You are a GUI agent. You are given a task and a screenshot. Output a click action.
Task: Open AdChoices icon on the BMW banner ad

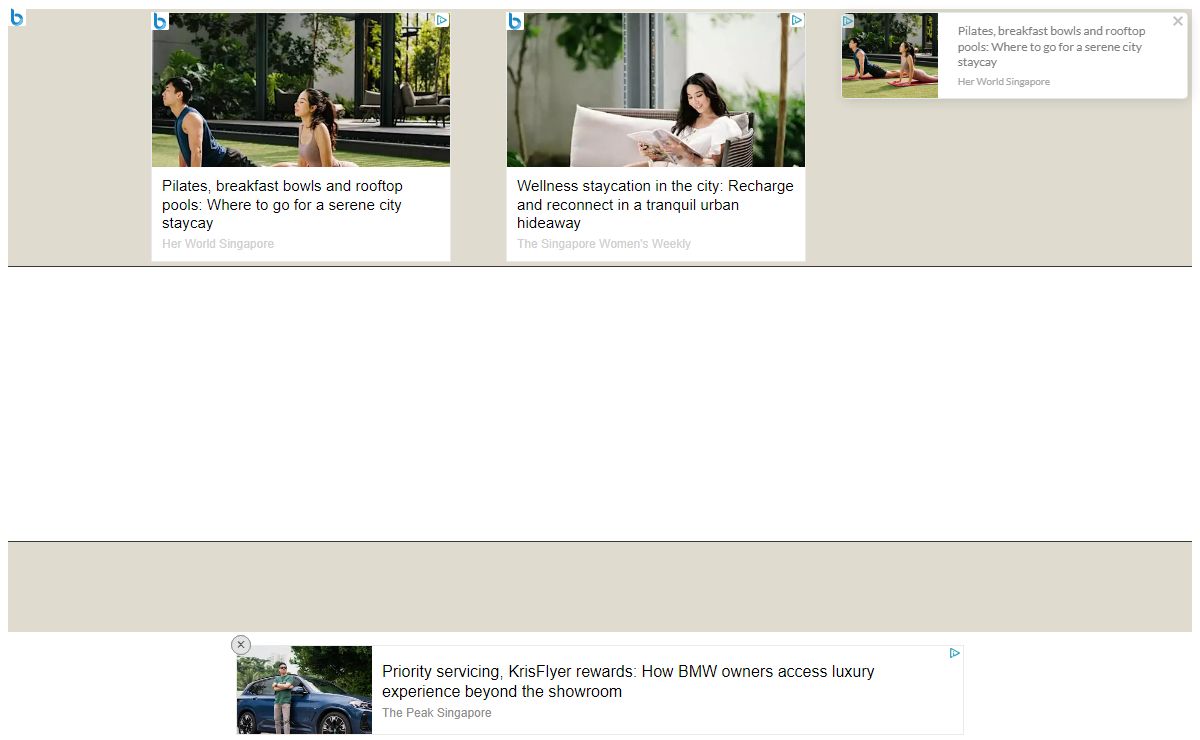[x=955, y=653]
